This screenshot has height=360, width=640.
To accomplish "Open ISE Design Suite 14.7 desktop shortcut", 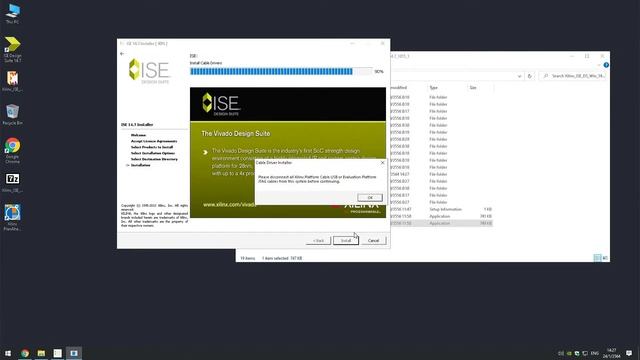I will click(x=12, y=50).
